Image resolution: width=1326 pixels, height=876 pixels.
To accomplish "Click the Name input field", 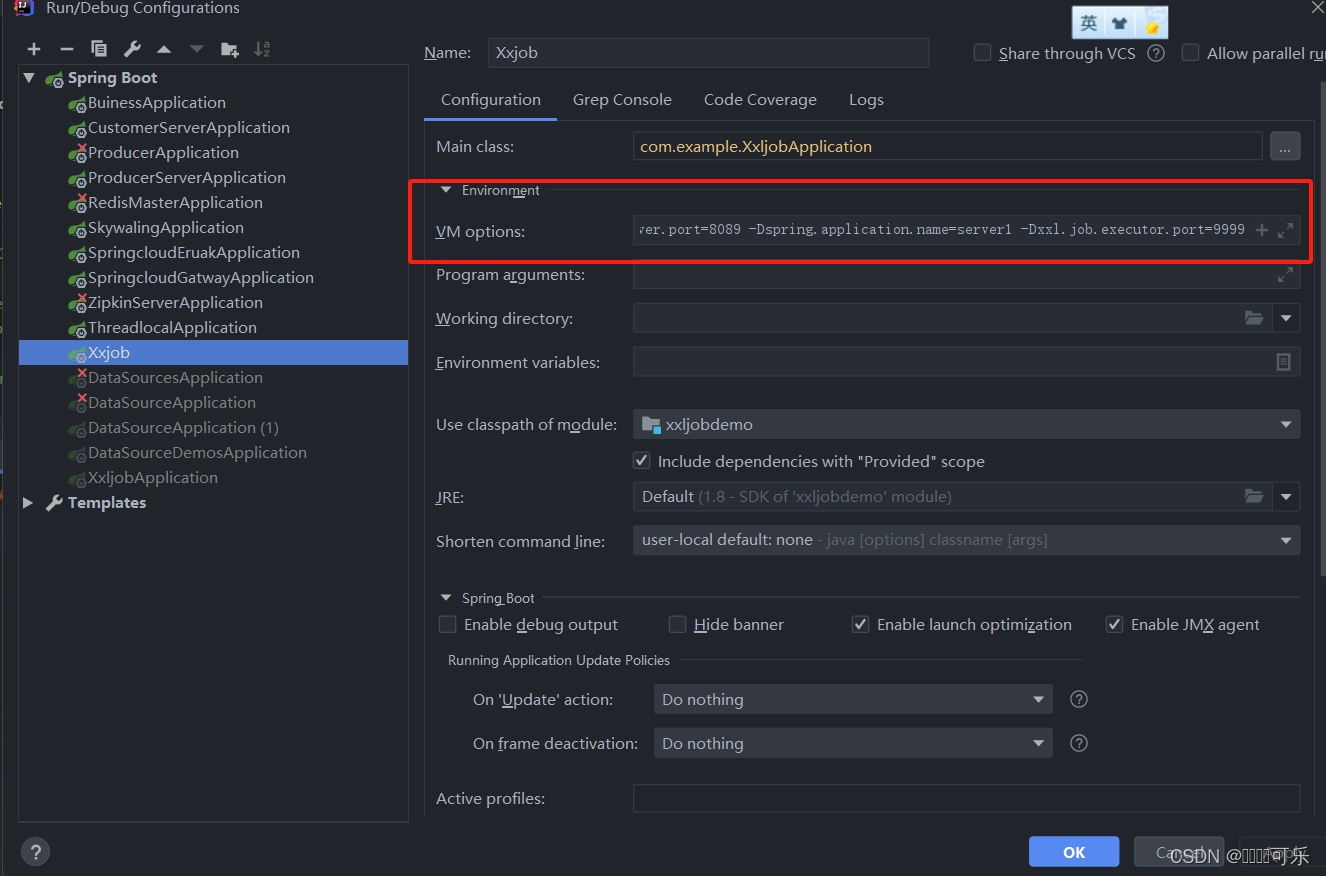I will coord(708,53).
